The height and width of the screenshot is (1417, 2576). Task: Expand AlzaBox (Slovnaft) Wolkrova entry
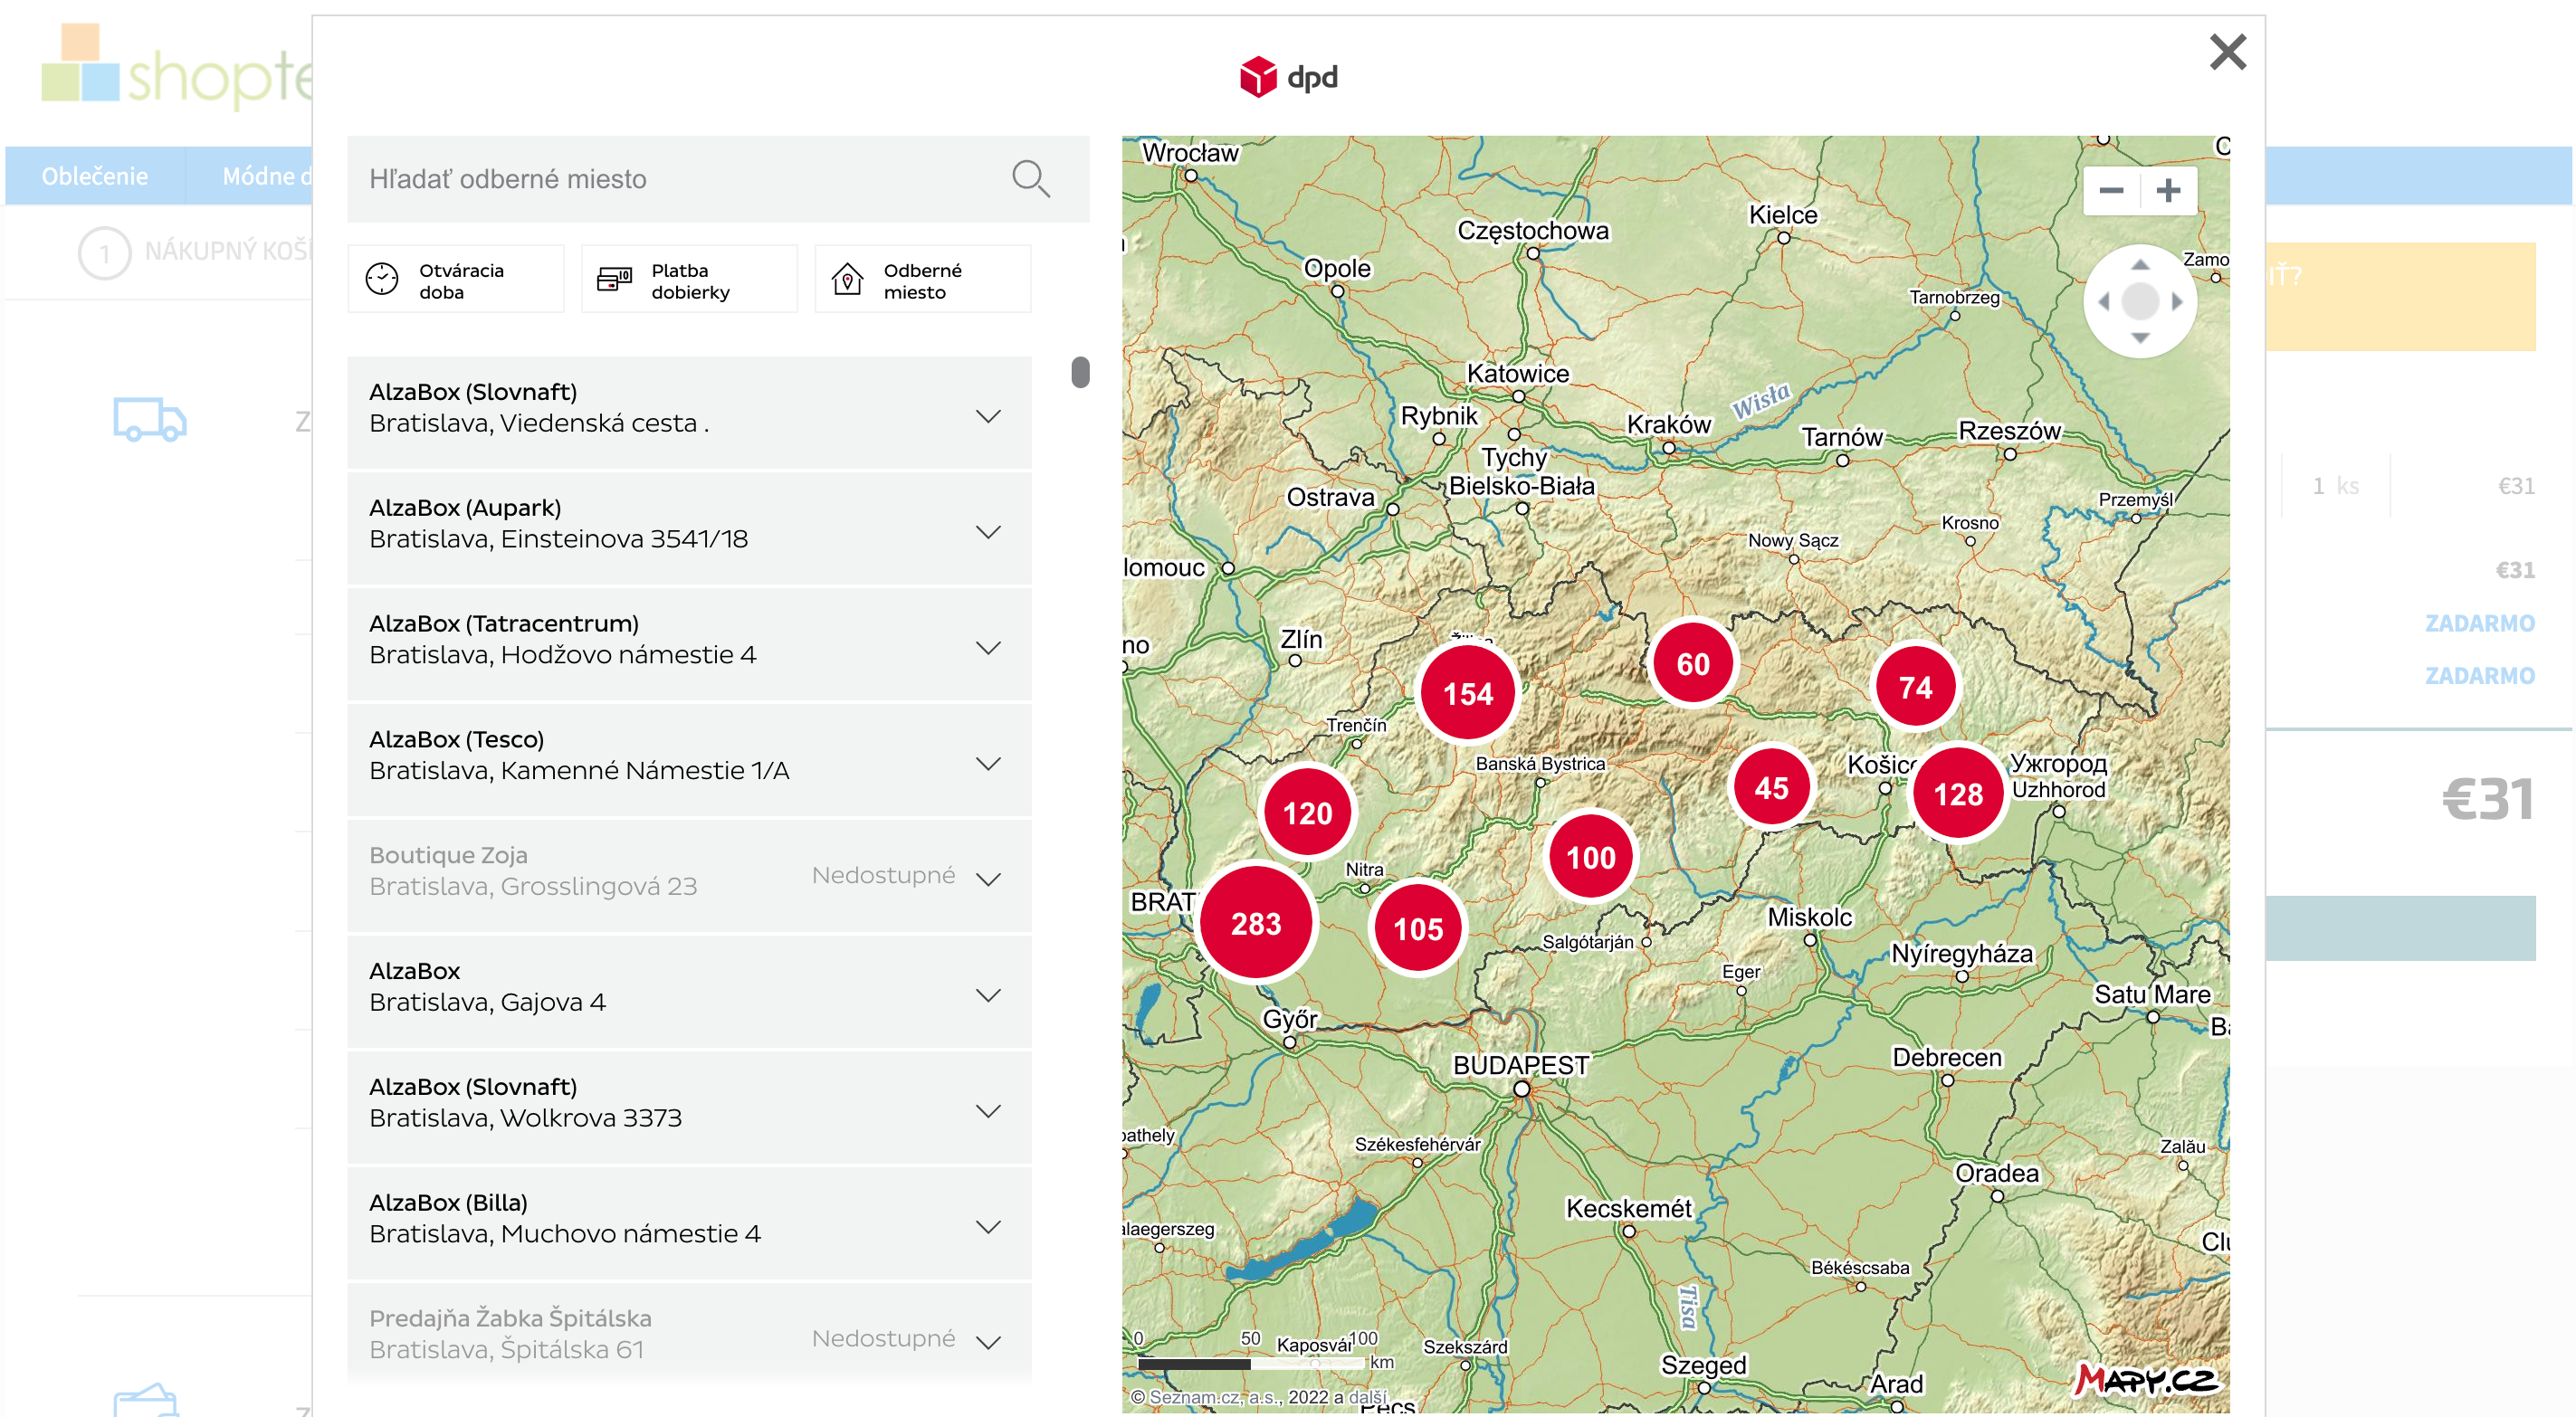click(988, 1111)
